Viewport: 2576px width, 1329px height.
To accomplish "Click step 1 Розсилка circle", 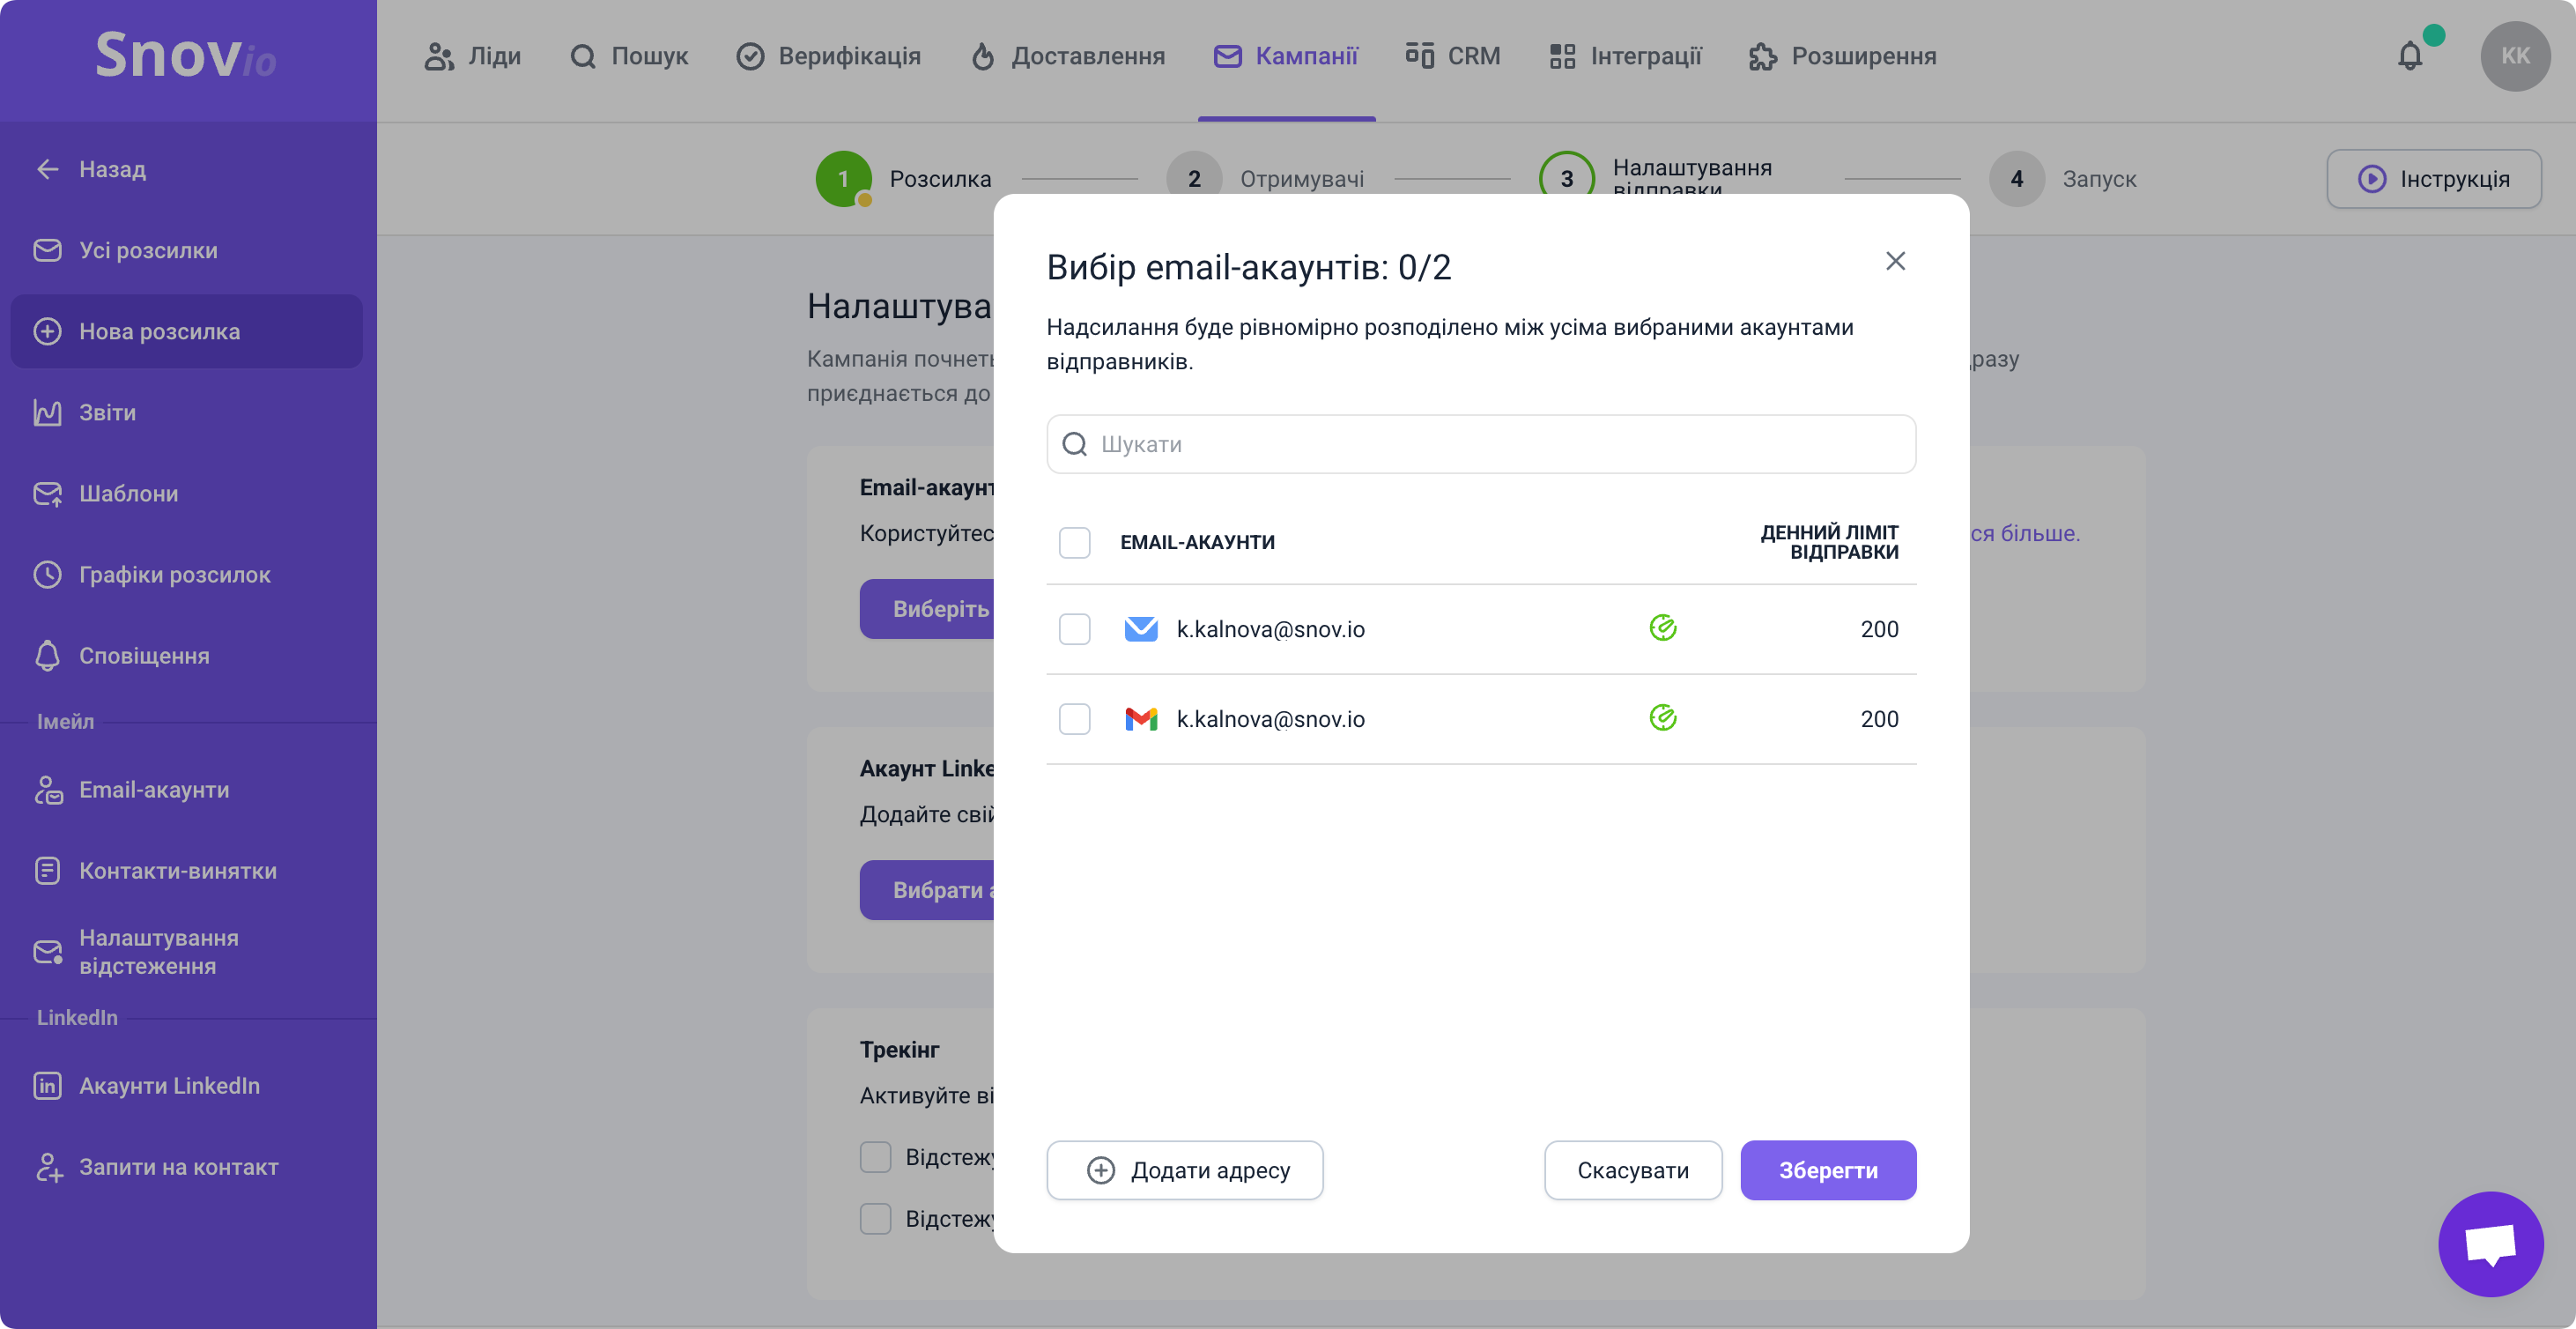I will [843, 179].
